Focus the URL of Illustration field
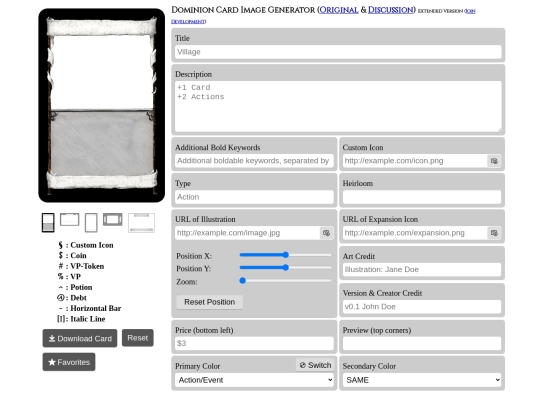The width and height of the screenshot is (540, 405). (x=248, y=233)
